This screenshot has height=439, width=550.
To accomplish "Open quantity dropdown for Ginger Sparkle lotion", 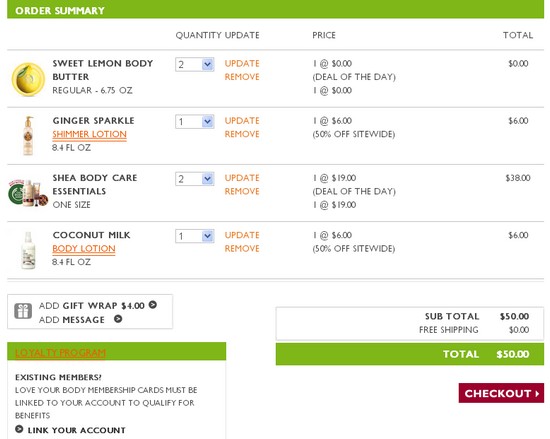I will tap(195, 122).
